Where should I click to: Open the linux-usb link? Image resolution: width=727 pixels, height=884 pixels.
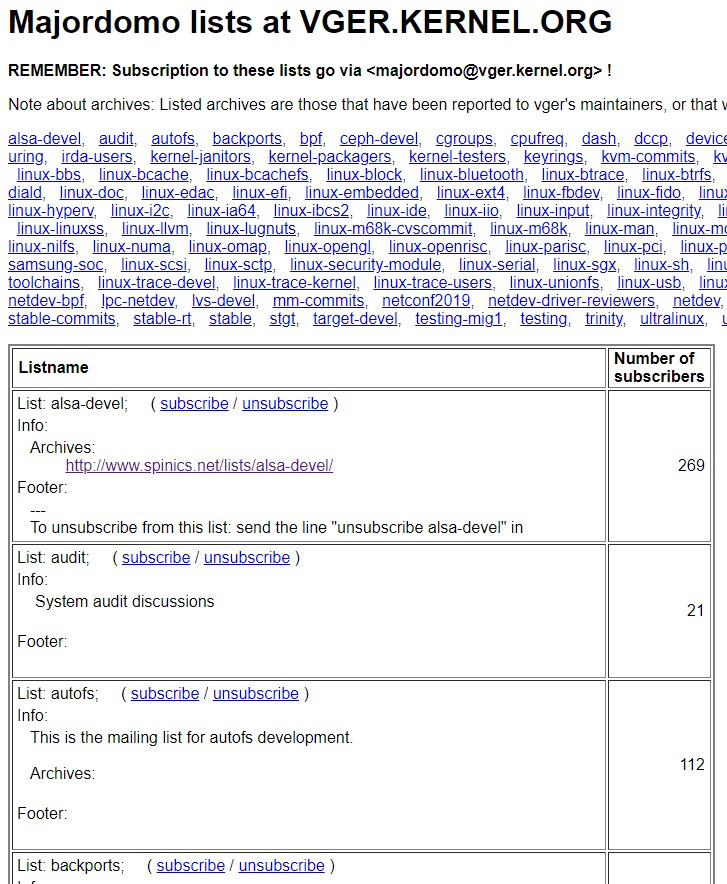tap(649, 283)
